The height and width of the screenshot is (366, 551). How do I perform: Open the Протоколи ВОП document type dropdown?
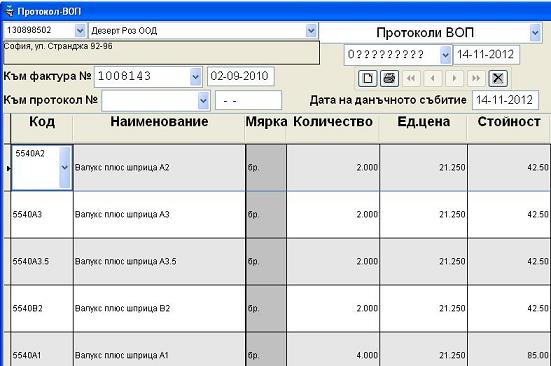coord(535,33)
